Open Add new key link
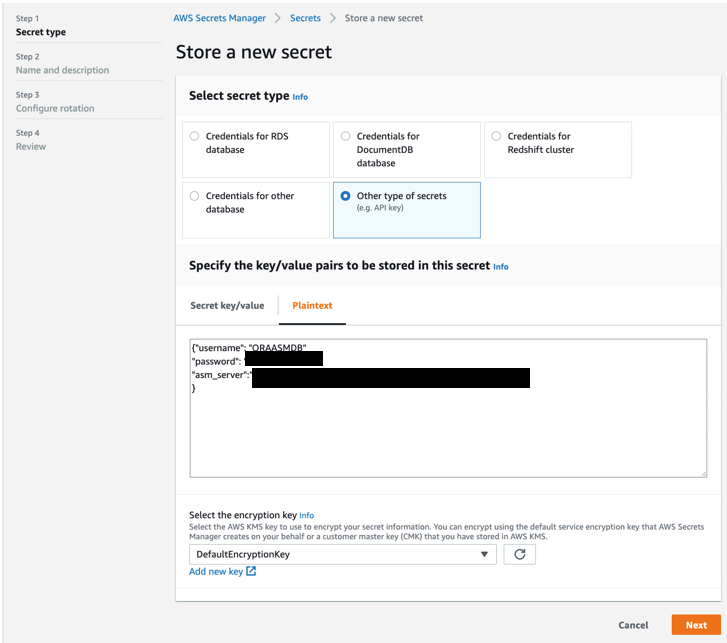The width and height of the screenshot is (727, 643). 216,572
